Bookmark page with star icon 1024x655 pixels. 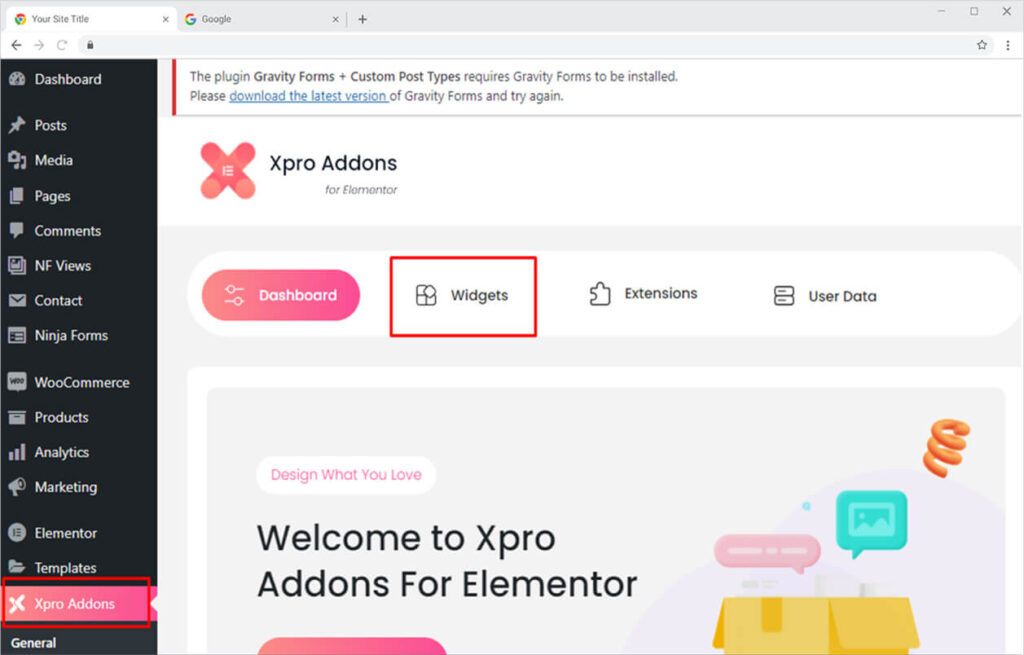point(982,45)
